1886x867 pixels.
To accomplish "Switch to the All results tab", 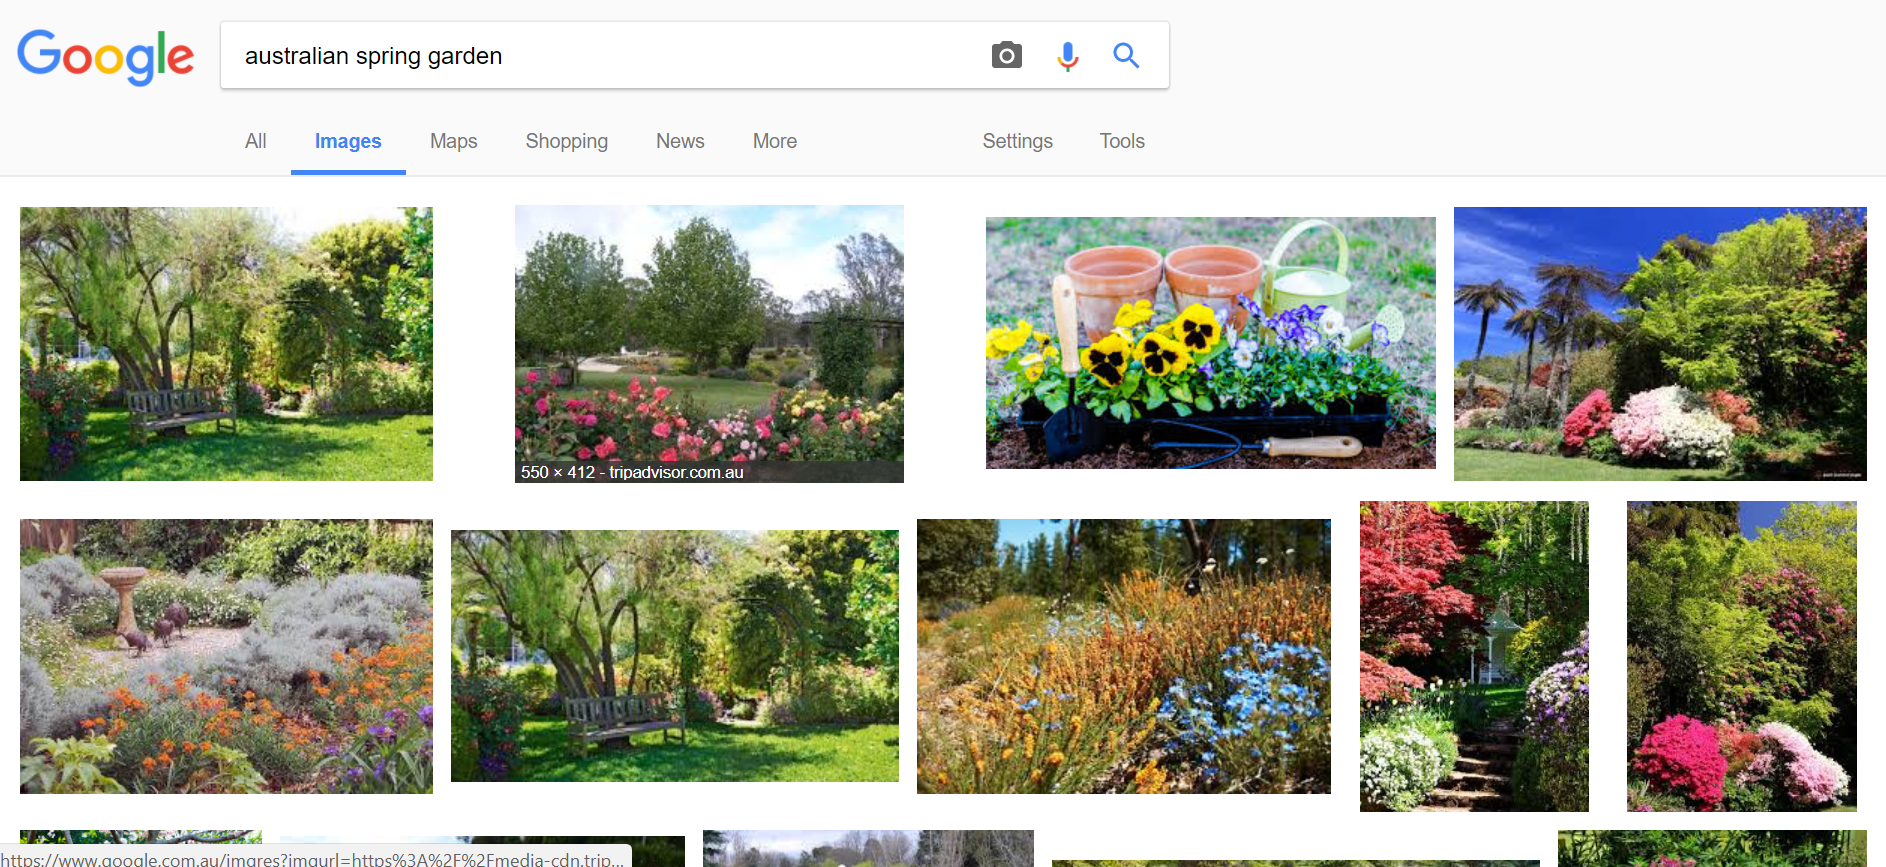I will click(x=255, y=141).
